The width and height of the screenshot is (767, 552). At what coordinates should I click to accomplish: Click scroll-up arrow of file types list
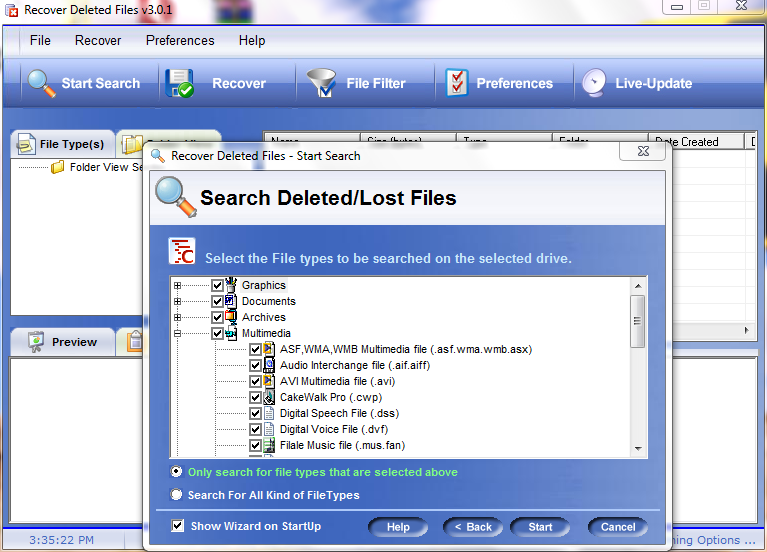tap(638, 286)
